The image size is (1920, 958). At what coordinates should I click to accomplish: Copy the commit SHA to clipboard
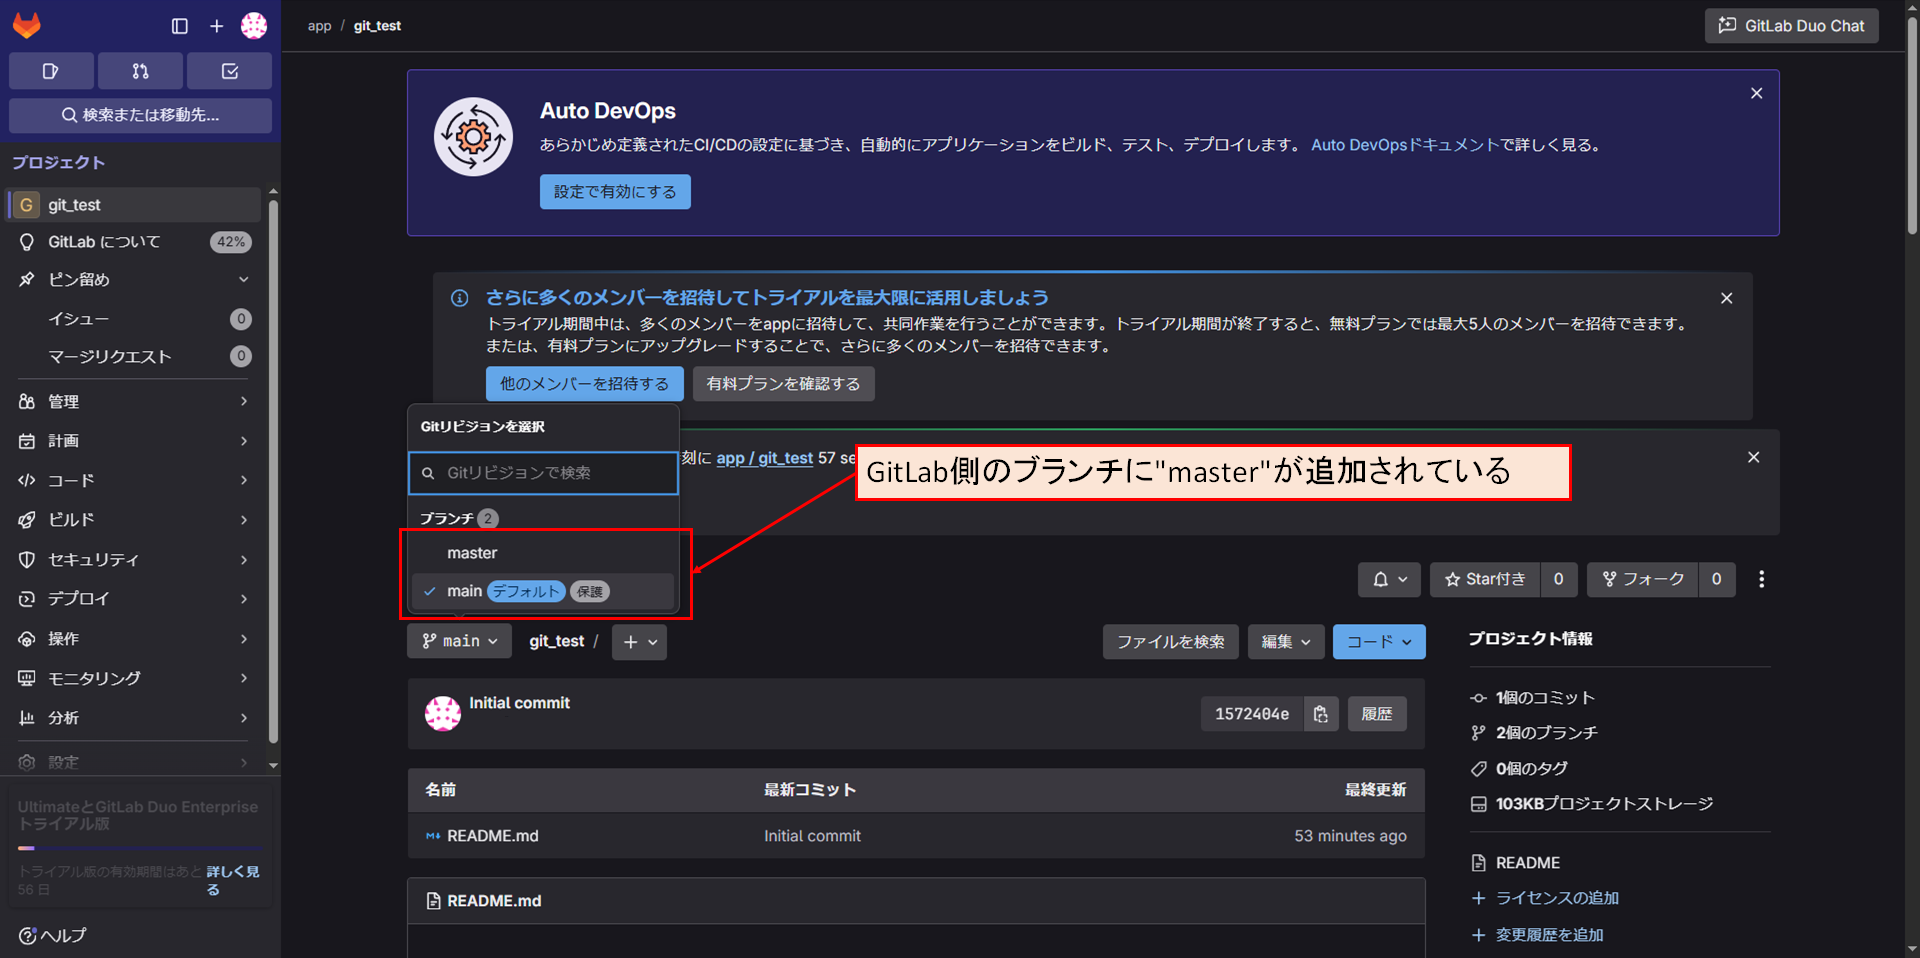click(x=1321, y=714)
